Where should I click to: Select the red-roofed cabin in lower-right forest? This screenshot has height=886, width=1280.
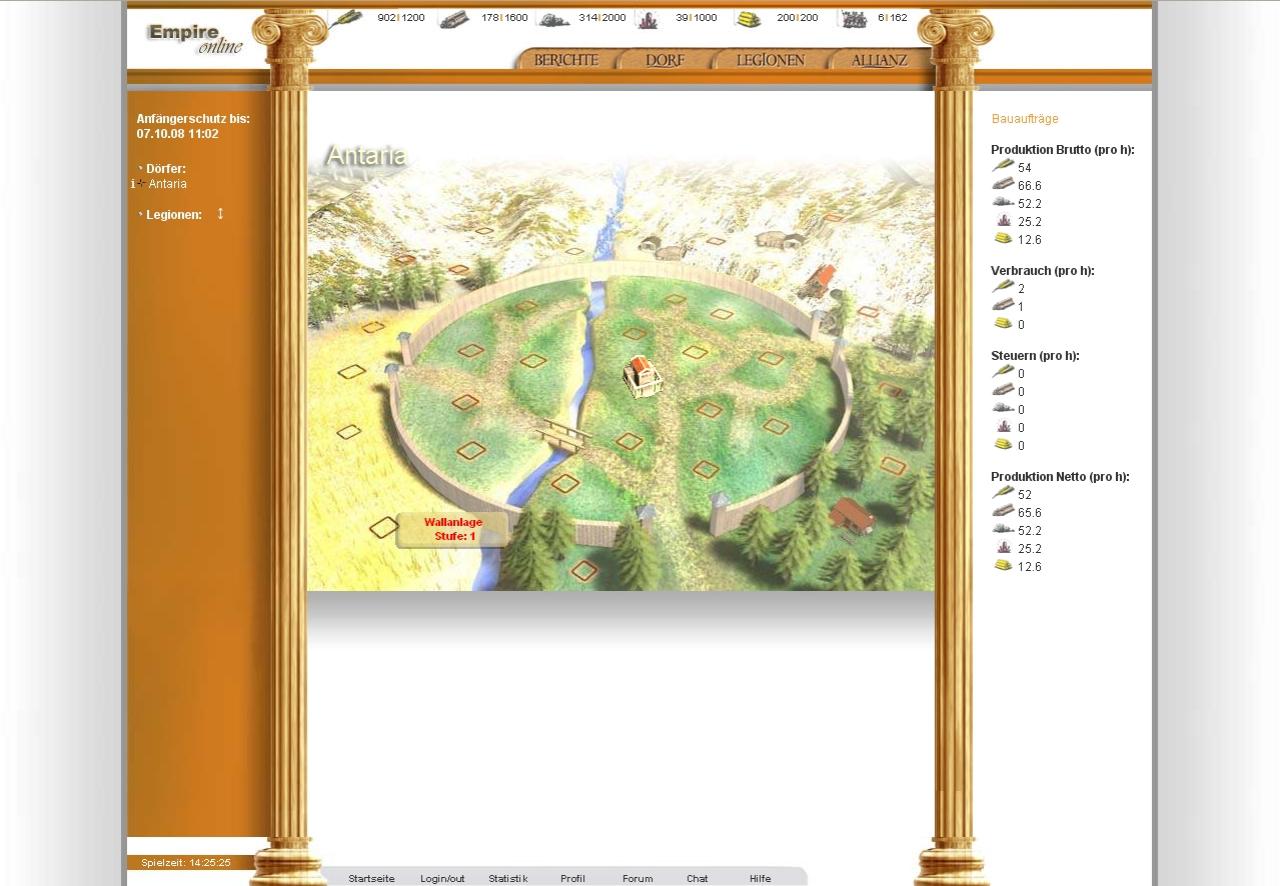(x=852, y=517)
